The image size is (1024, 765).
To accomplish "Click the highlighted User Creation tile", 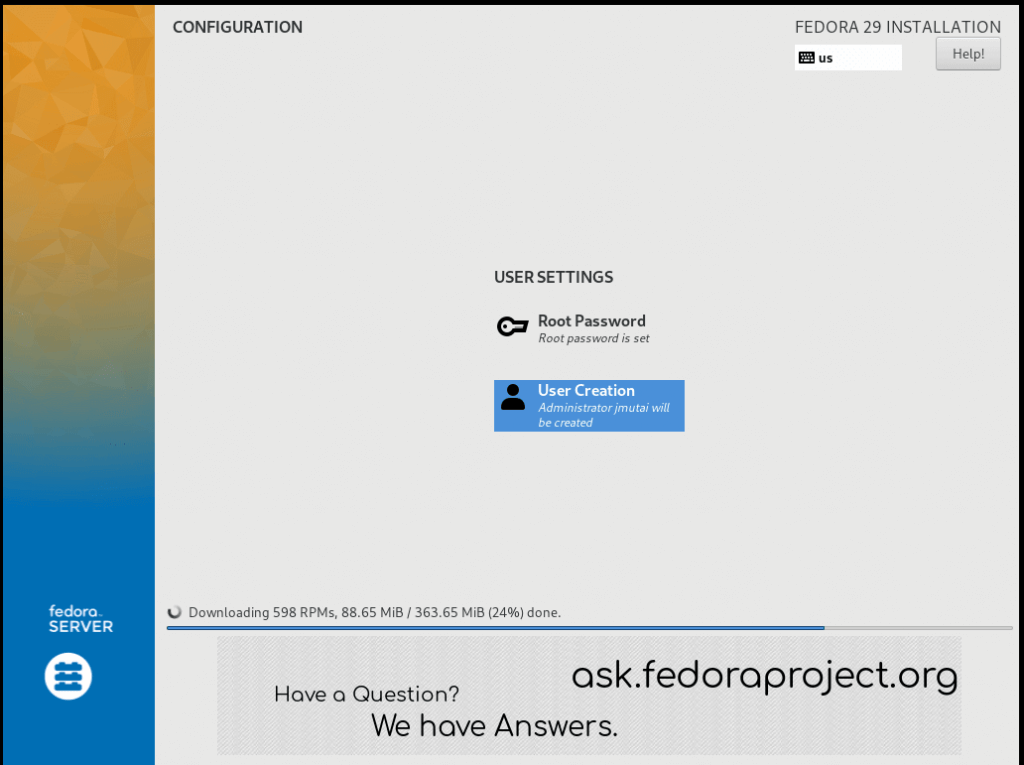I will click(589, 405).
